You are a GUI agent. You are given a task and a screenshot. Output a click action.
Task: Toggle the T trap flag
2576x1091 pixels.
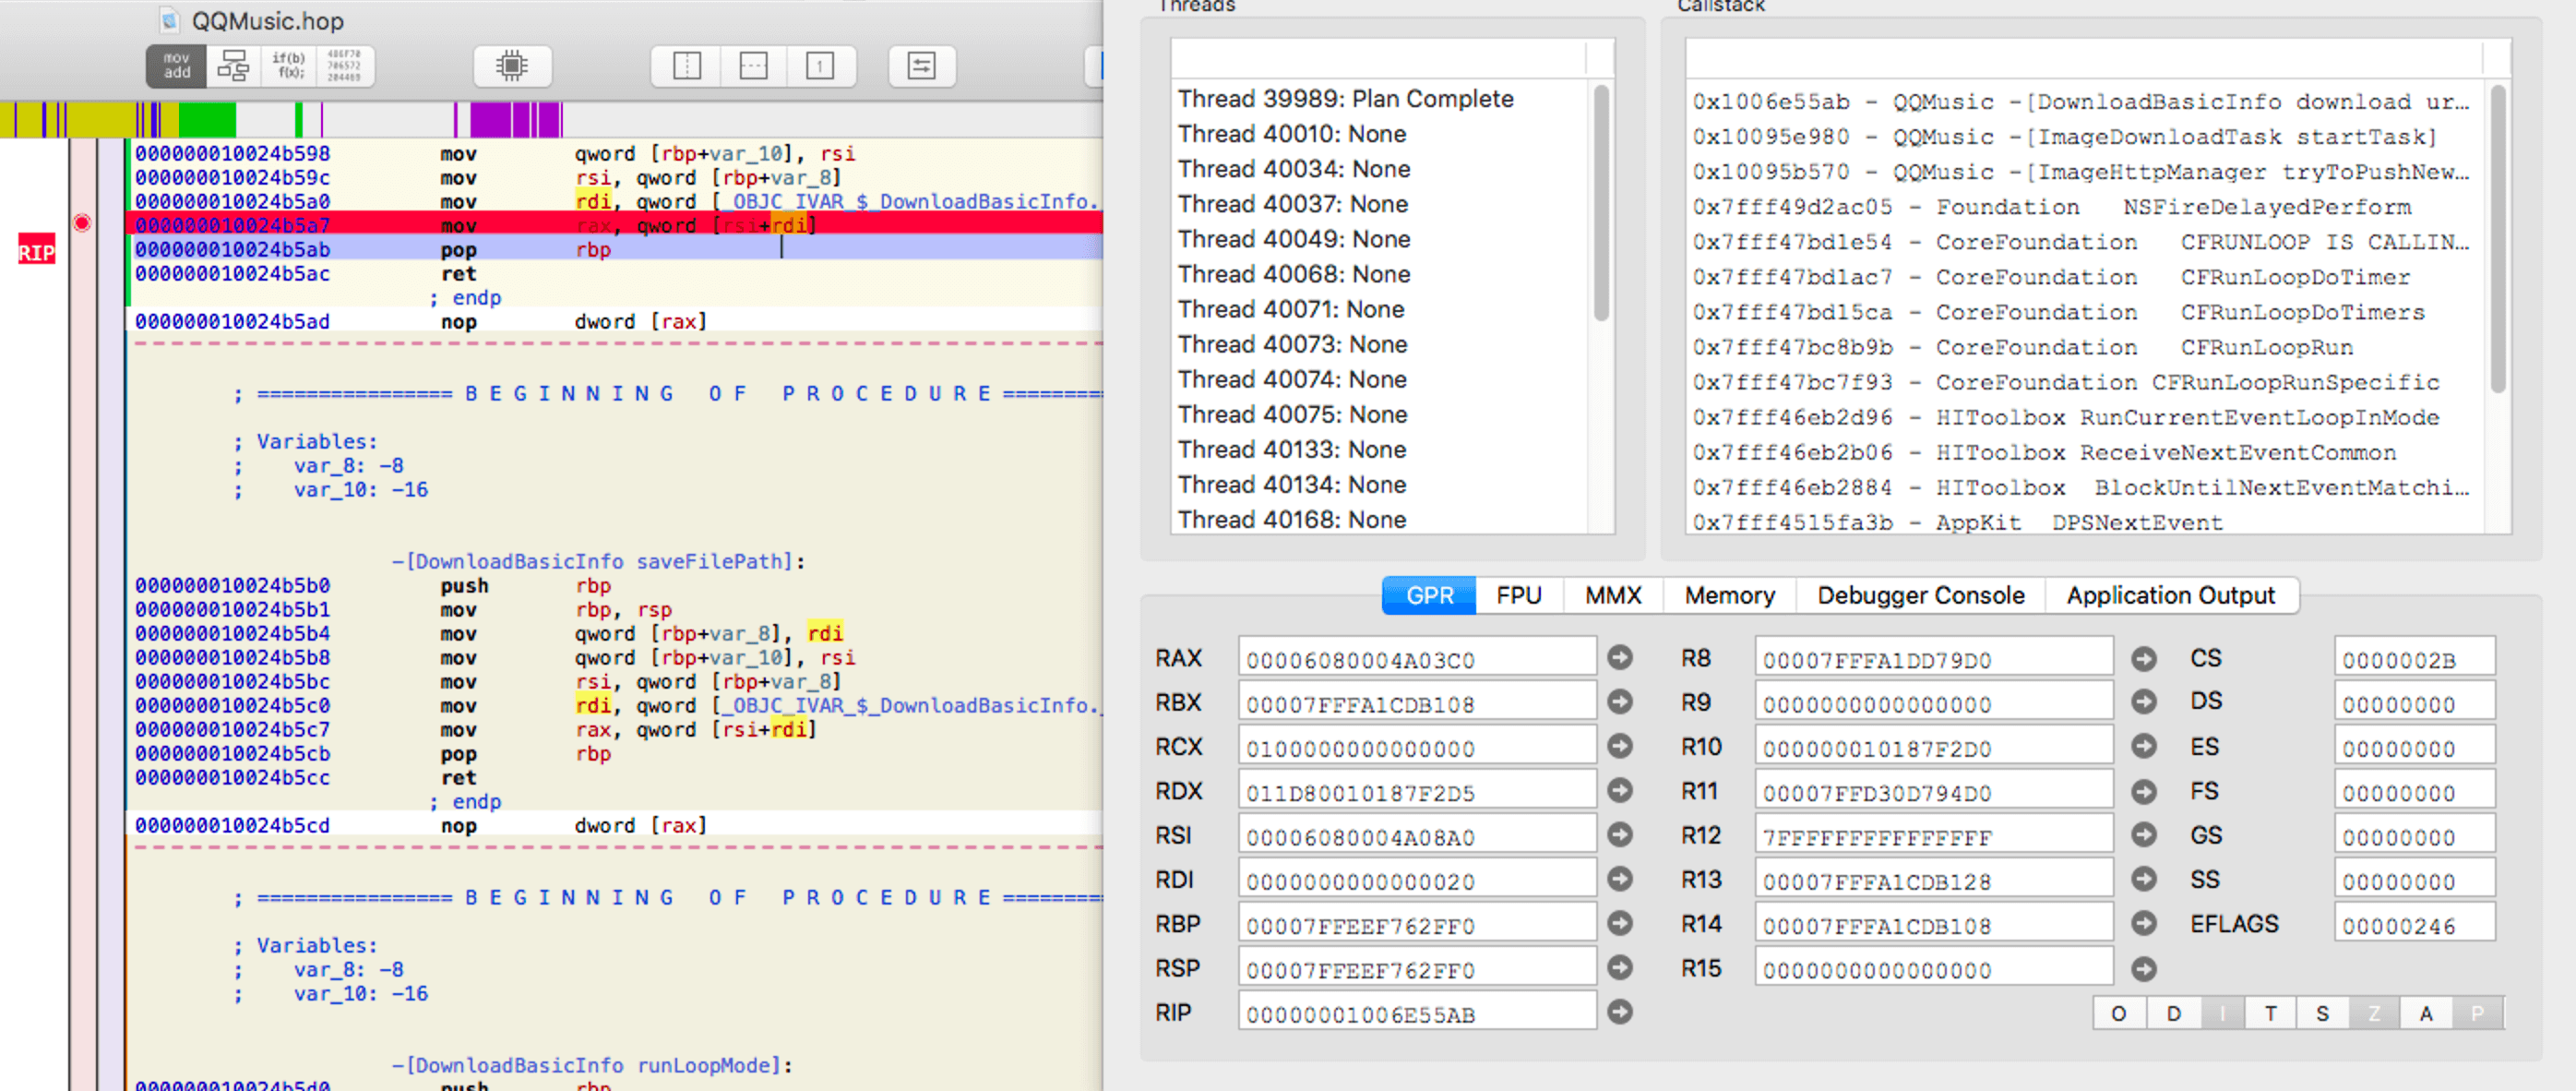(2271, 1013)
